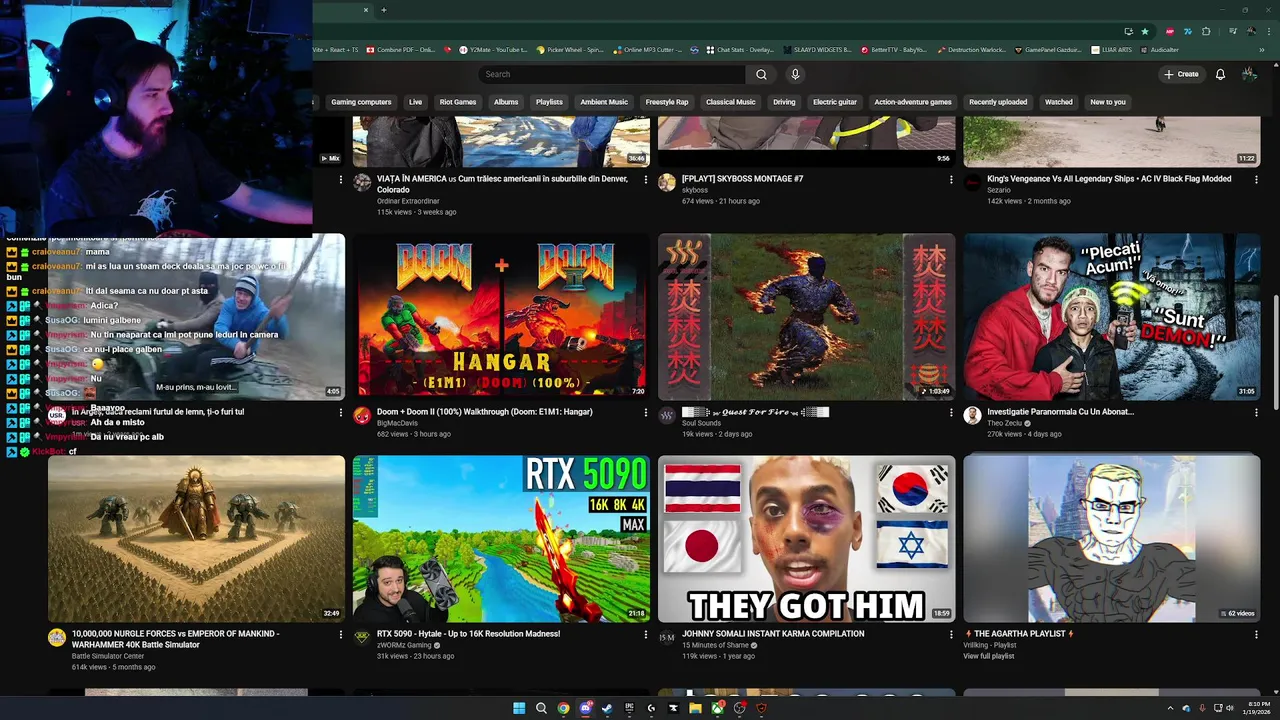The width and height of the screenshot is (1280, 720).
Task: Open File Explorer from the taskbar
Action: tap(695, 708)
